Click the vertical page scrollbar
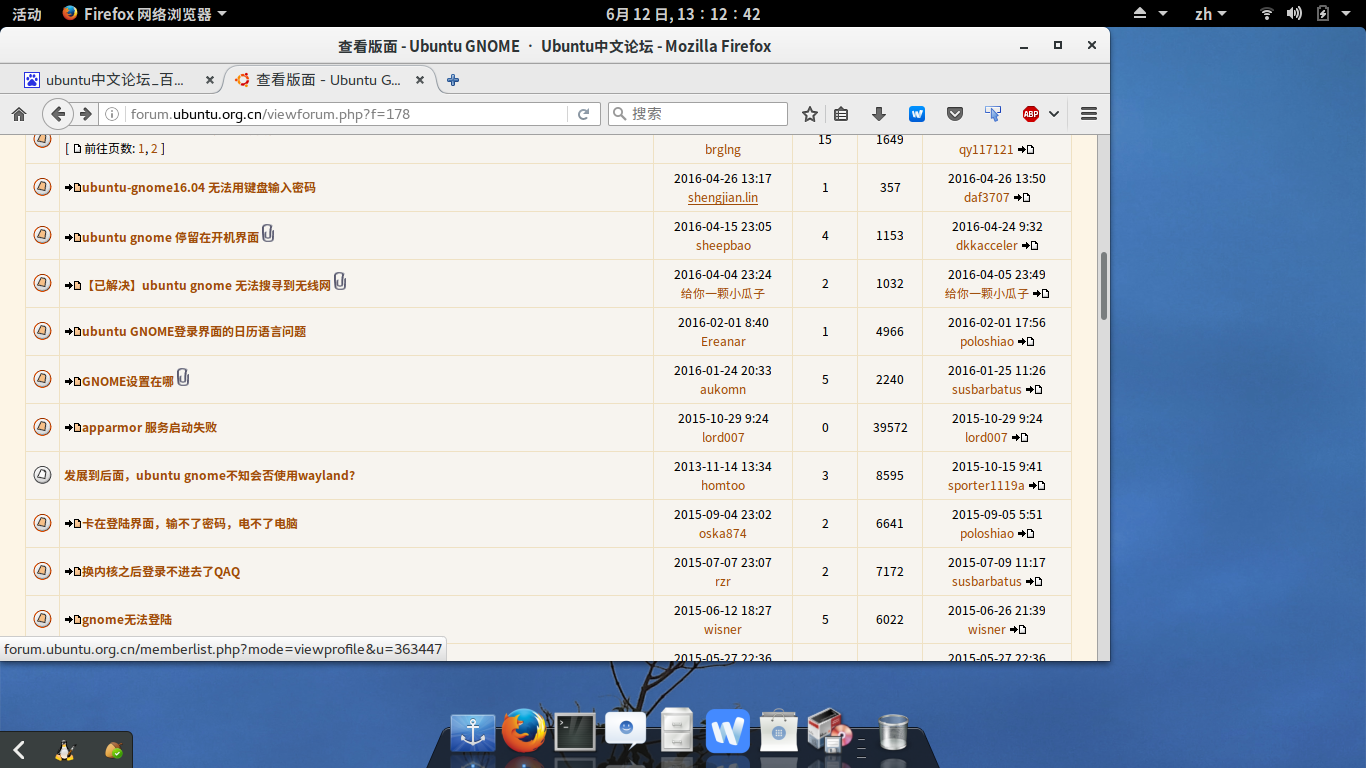1366x768 pixels. 1104,285
